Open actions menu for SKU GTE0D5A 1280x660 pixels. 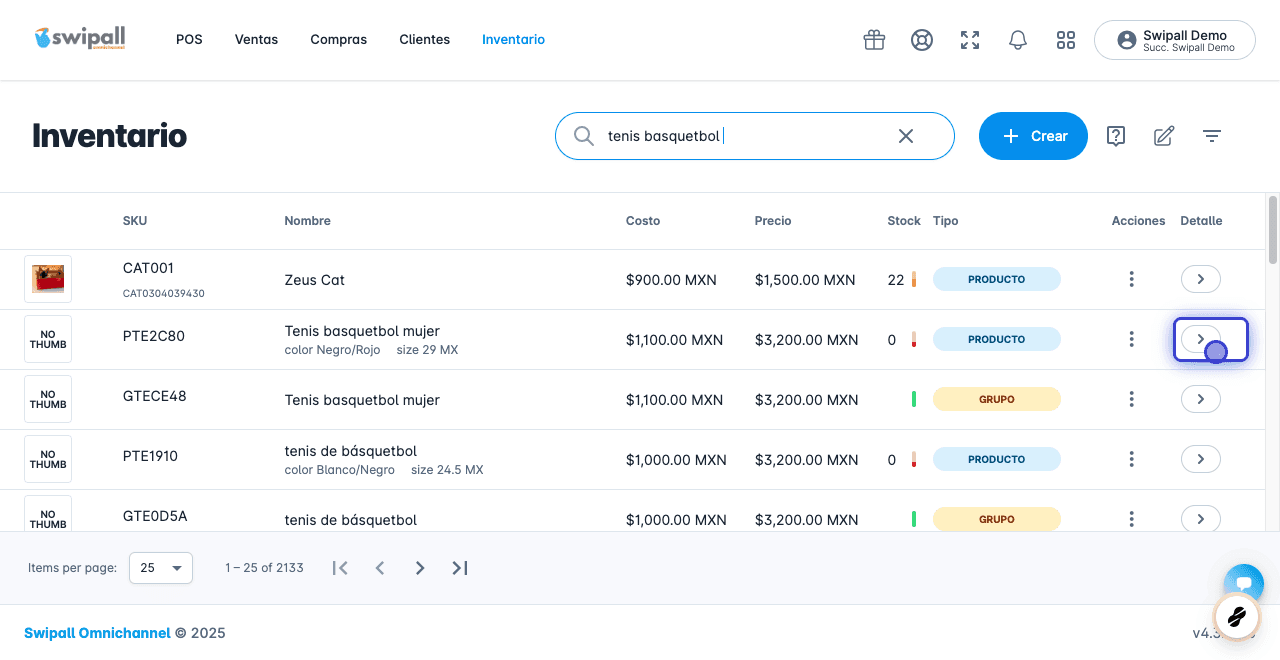[1131, 519]
